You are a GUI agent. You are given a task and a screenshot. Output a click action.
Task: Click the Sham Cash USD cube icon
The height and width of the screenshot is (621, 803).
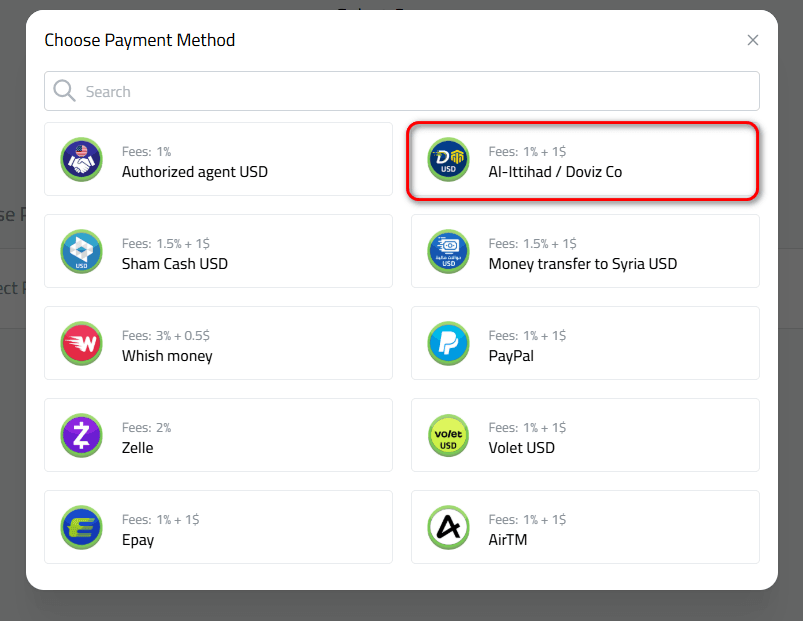tap(81, 251)
